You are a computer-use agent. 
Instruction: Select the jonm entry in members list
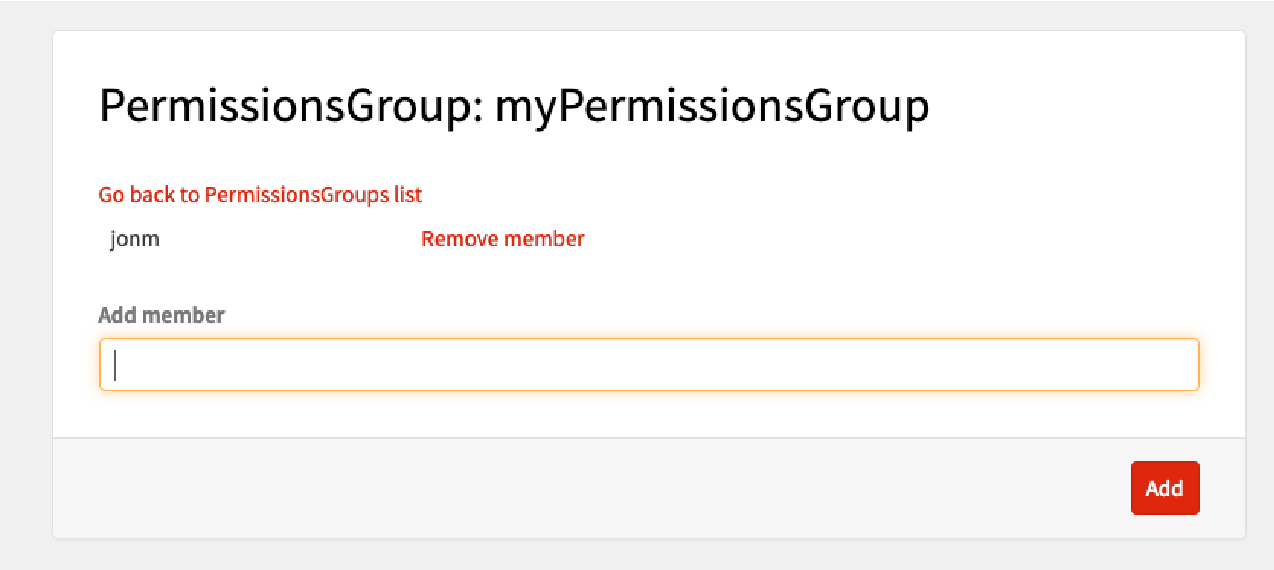click(x=134, y=240)
